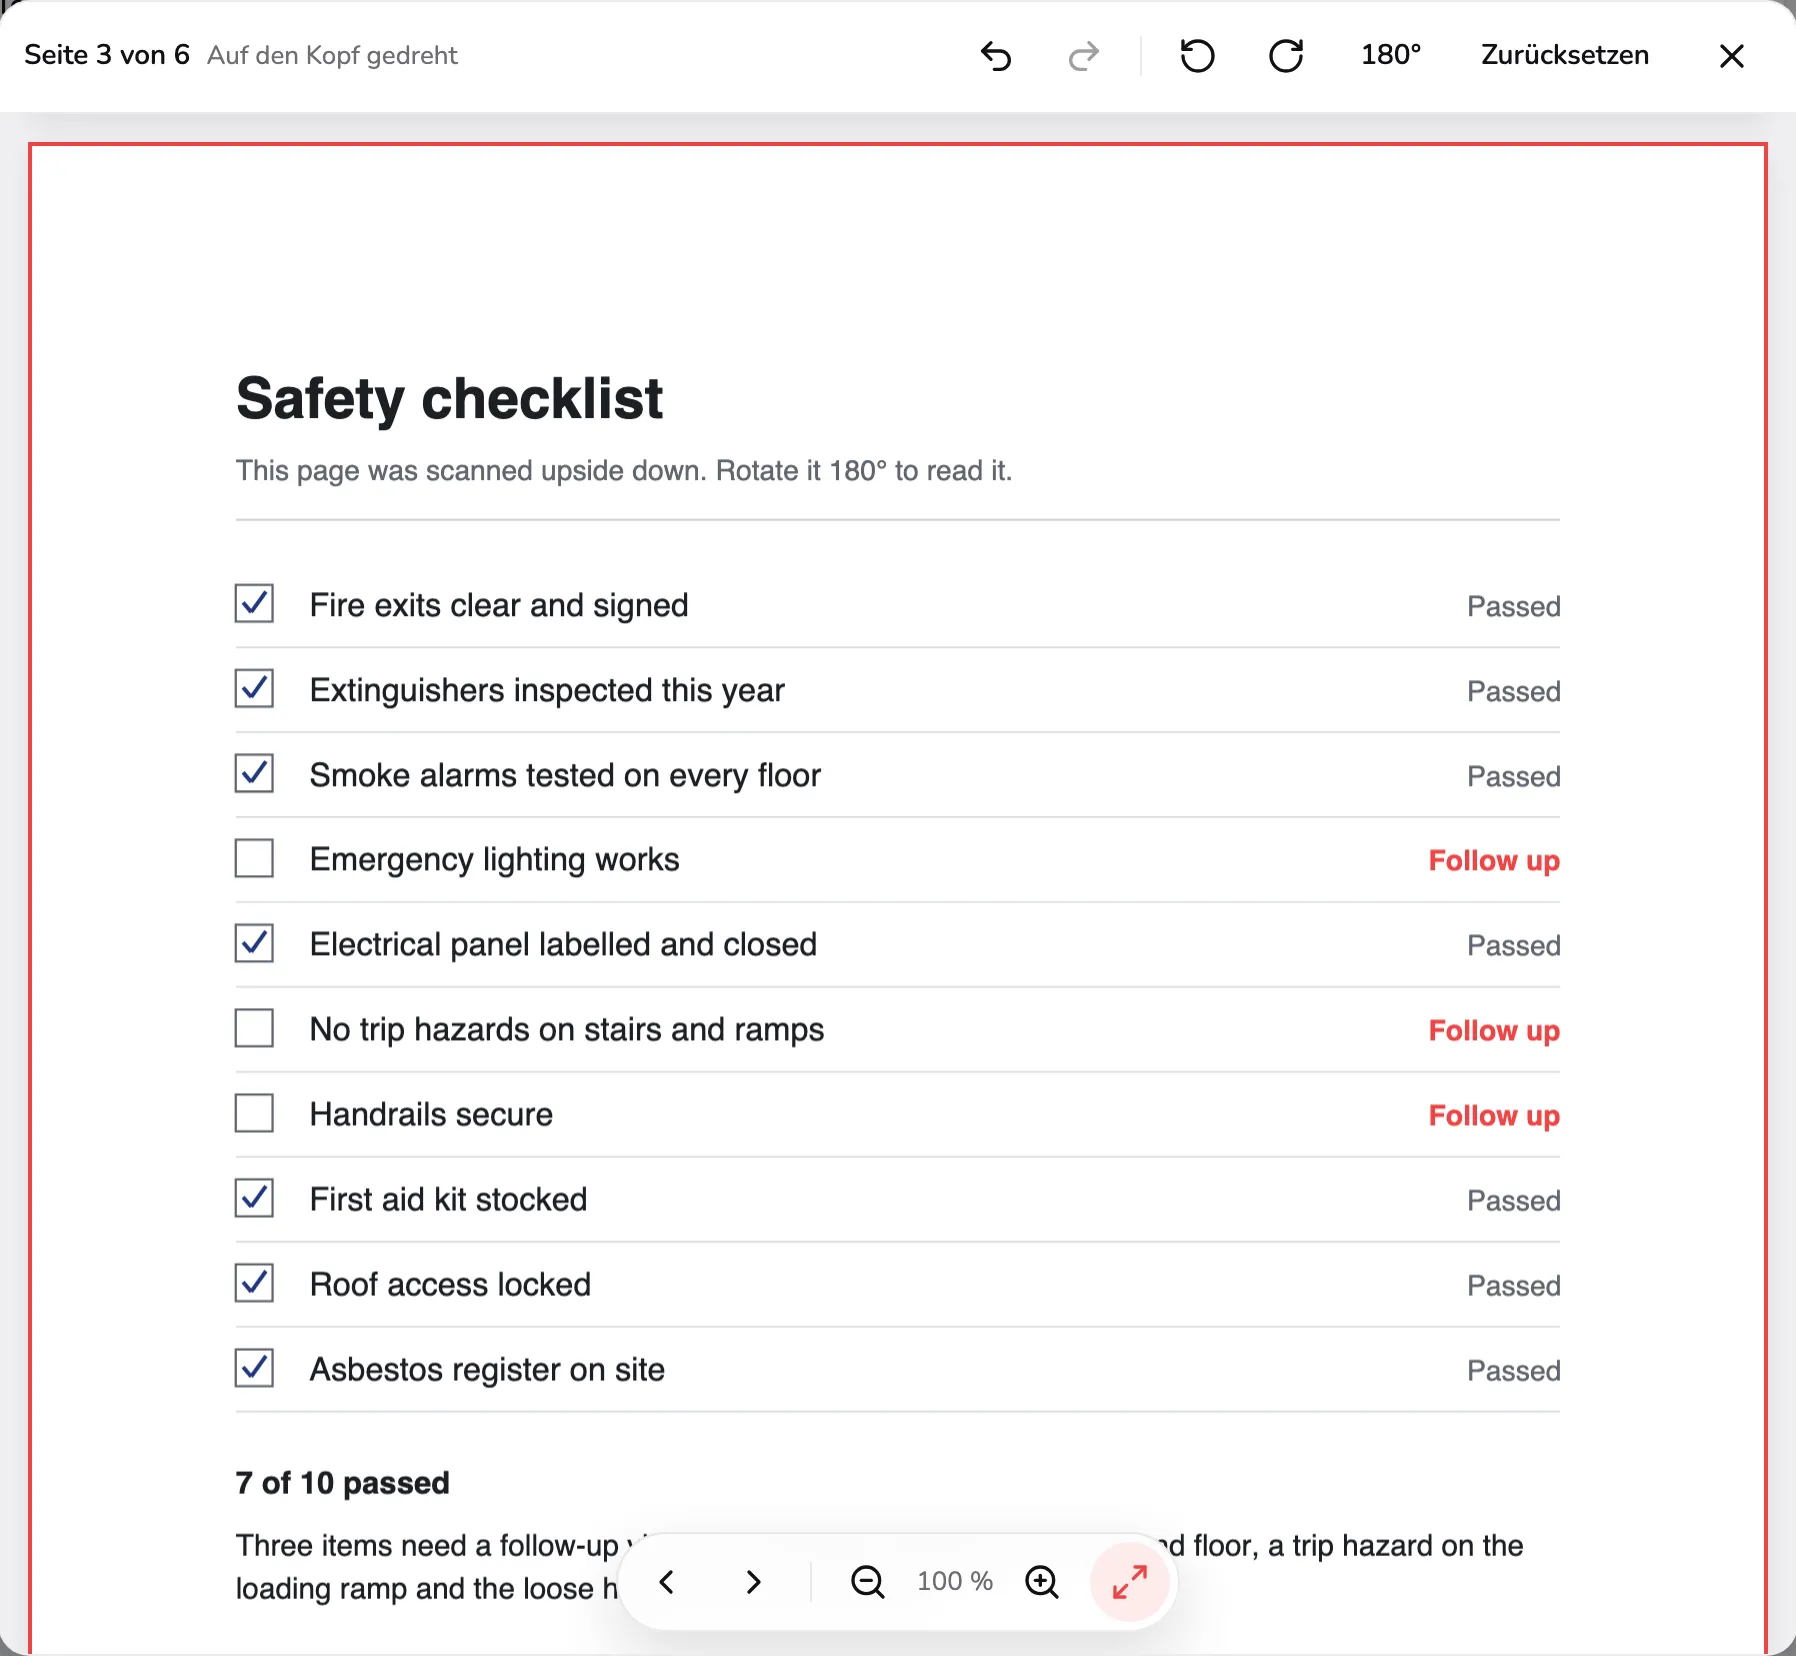Image resolution: width=1796 pixels, height=1656 pixels.
Task: Uncheck Fire exits clear and signed
Action: (x=255, y=604)
